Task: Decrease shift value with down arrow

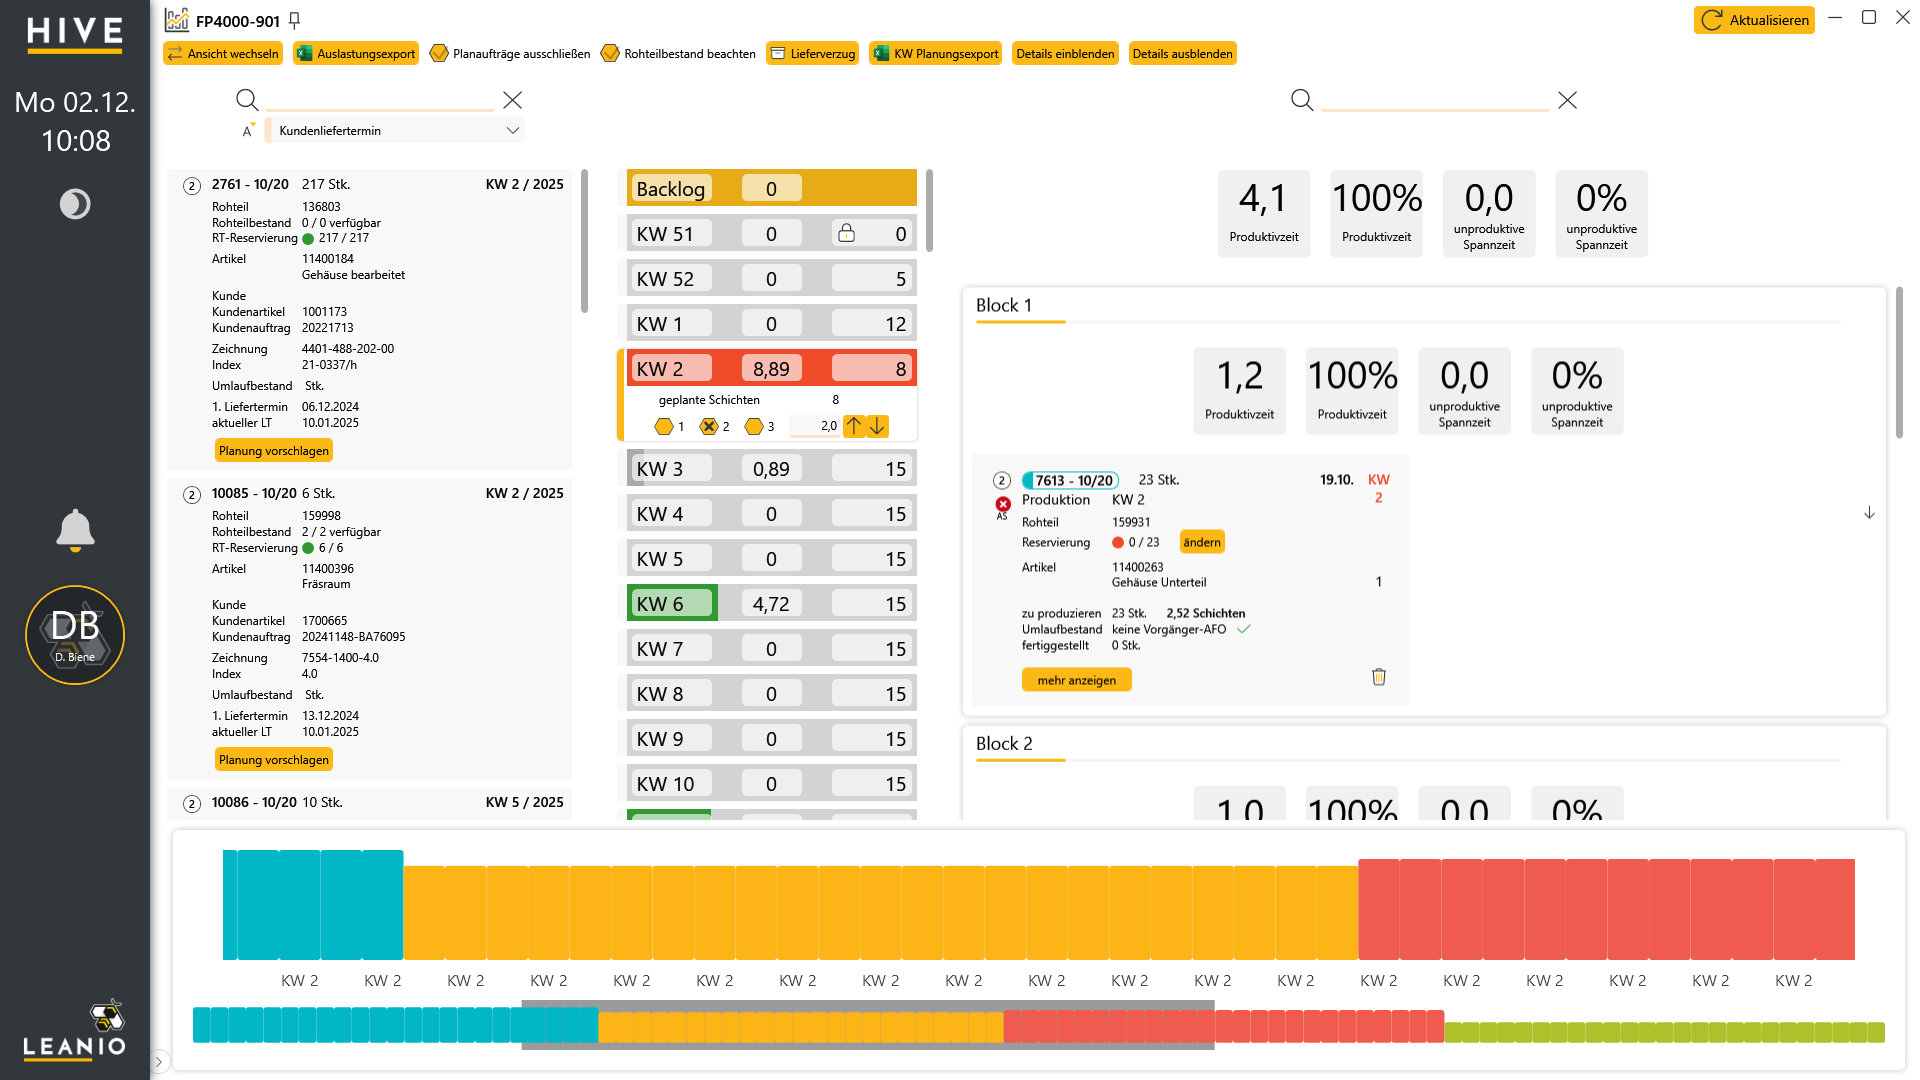Action: point(877,426)
